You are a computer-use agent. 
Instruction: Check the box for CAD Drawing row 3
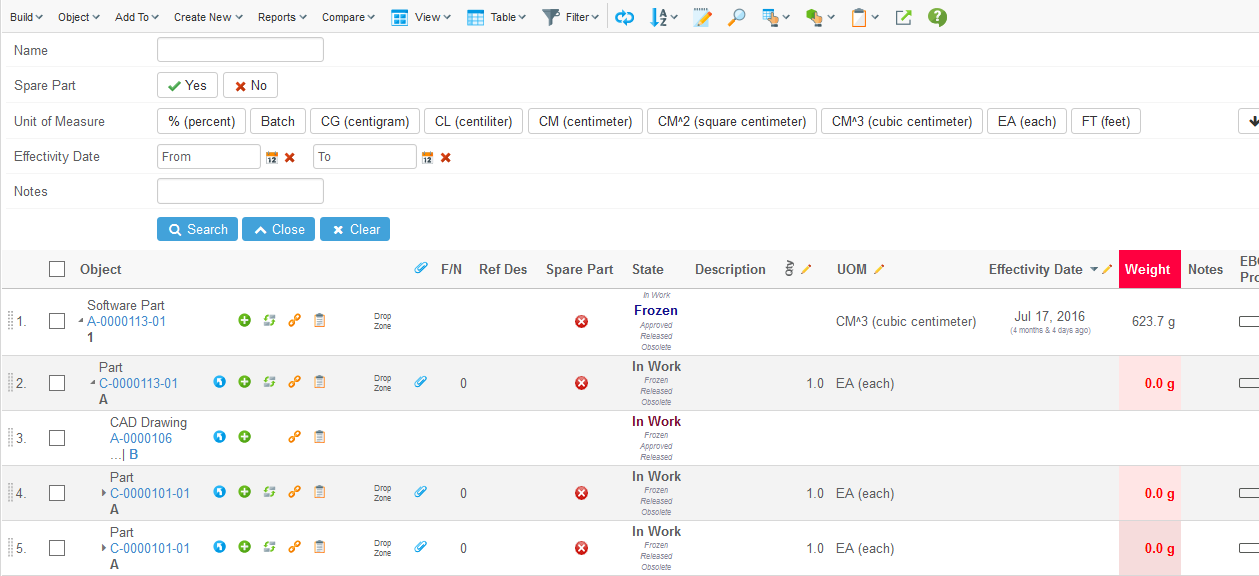pyautogui.click(x=57, y=438)
